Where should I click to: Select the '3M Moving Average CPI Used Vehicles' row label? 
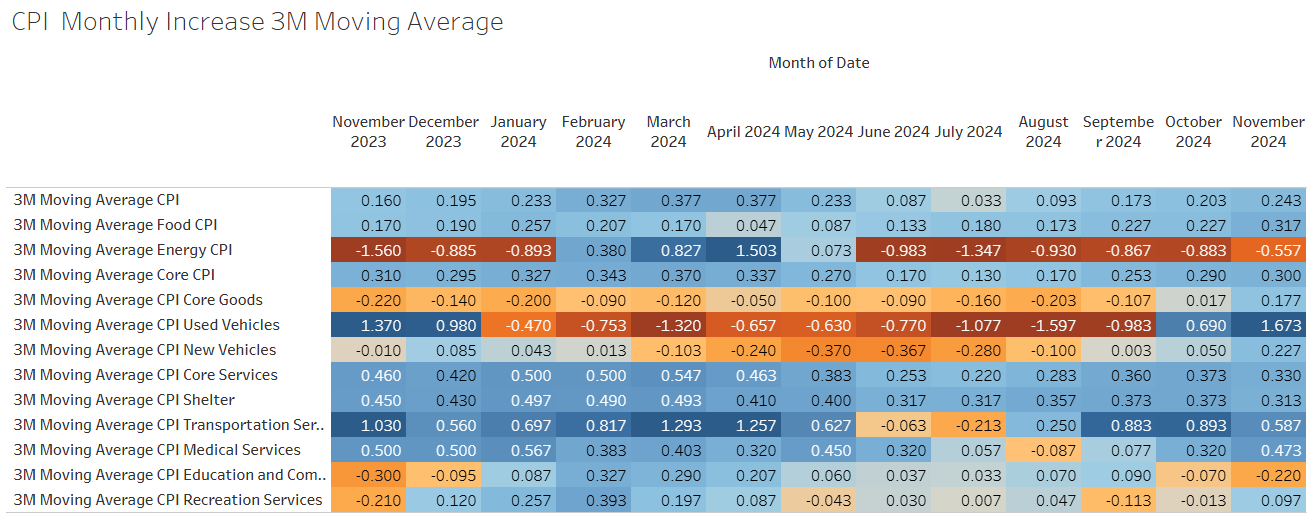[146, 325]
